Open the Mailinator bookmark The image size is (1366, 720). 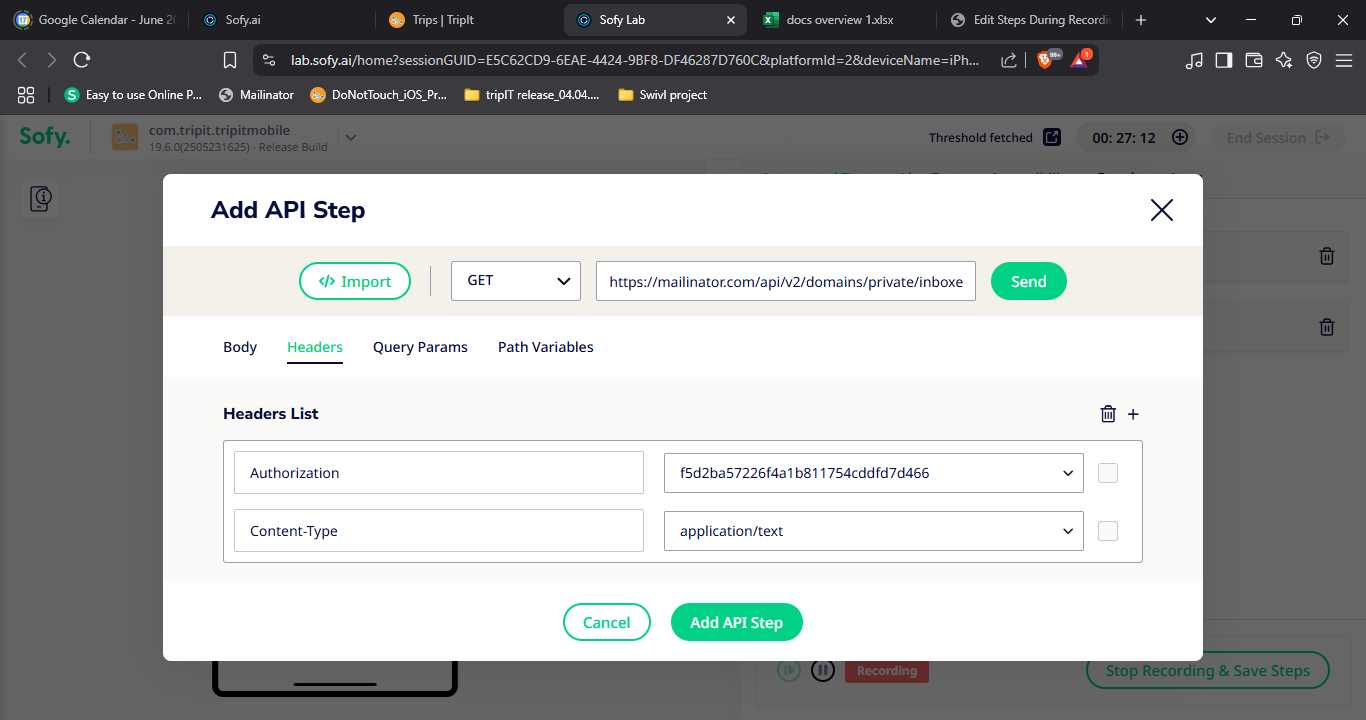pyautogui.click(x=256, y=95)
